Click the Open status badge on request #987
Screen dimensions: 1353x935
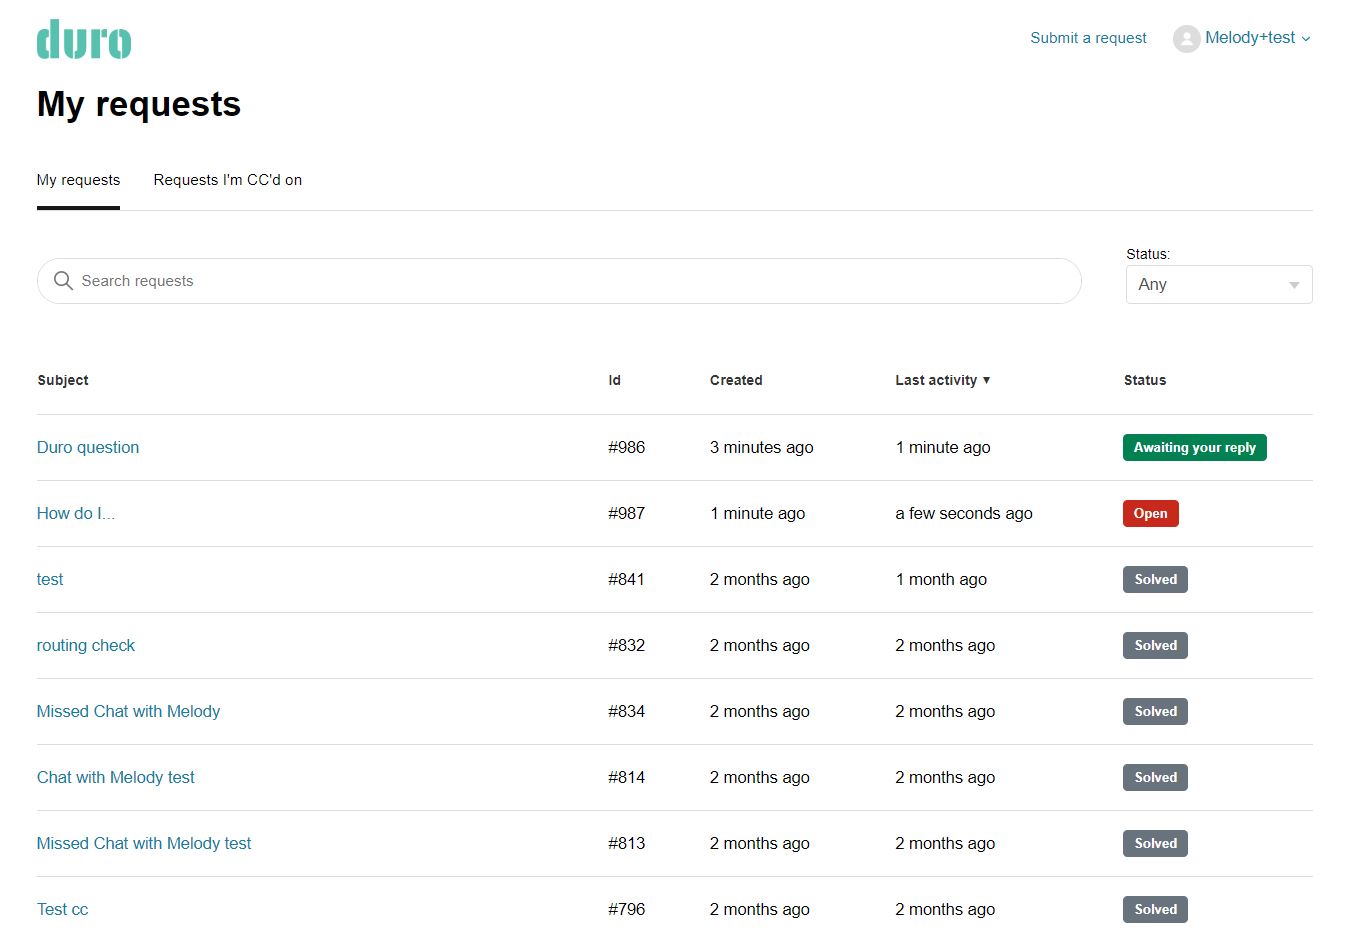(1150, 513)
